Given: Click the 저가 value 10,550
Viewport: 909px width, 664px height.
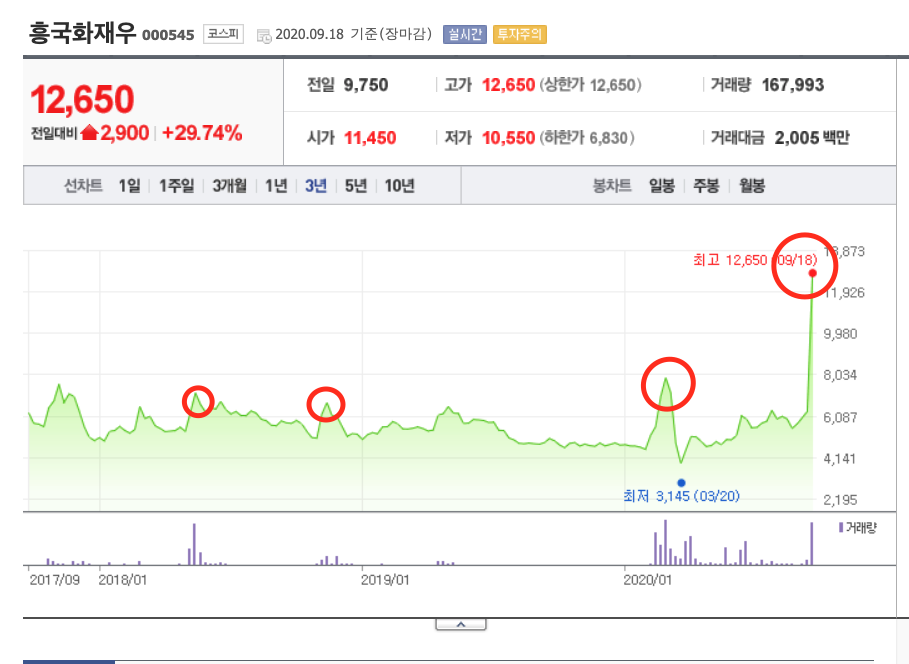Looking at the screenshot, I should [x=508, y=138].
